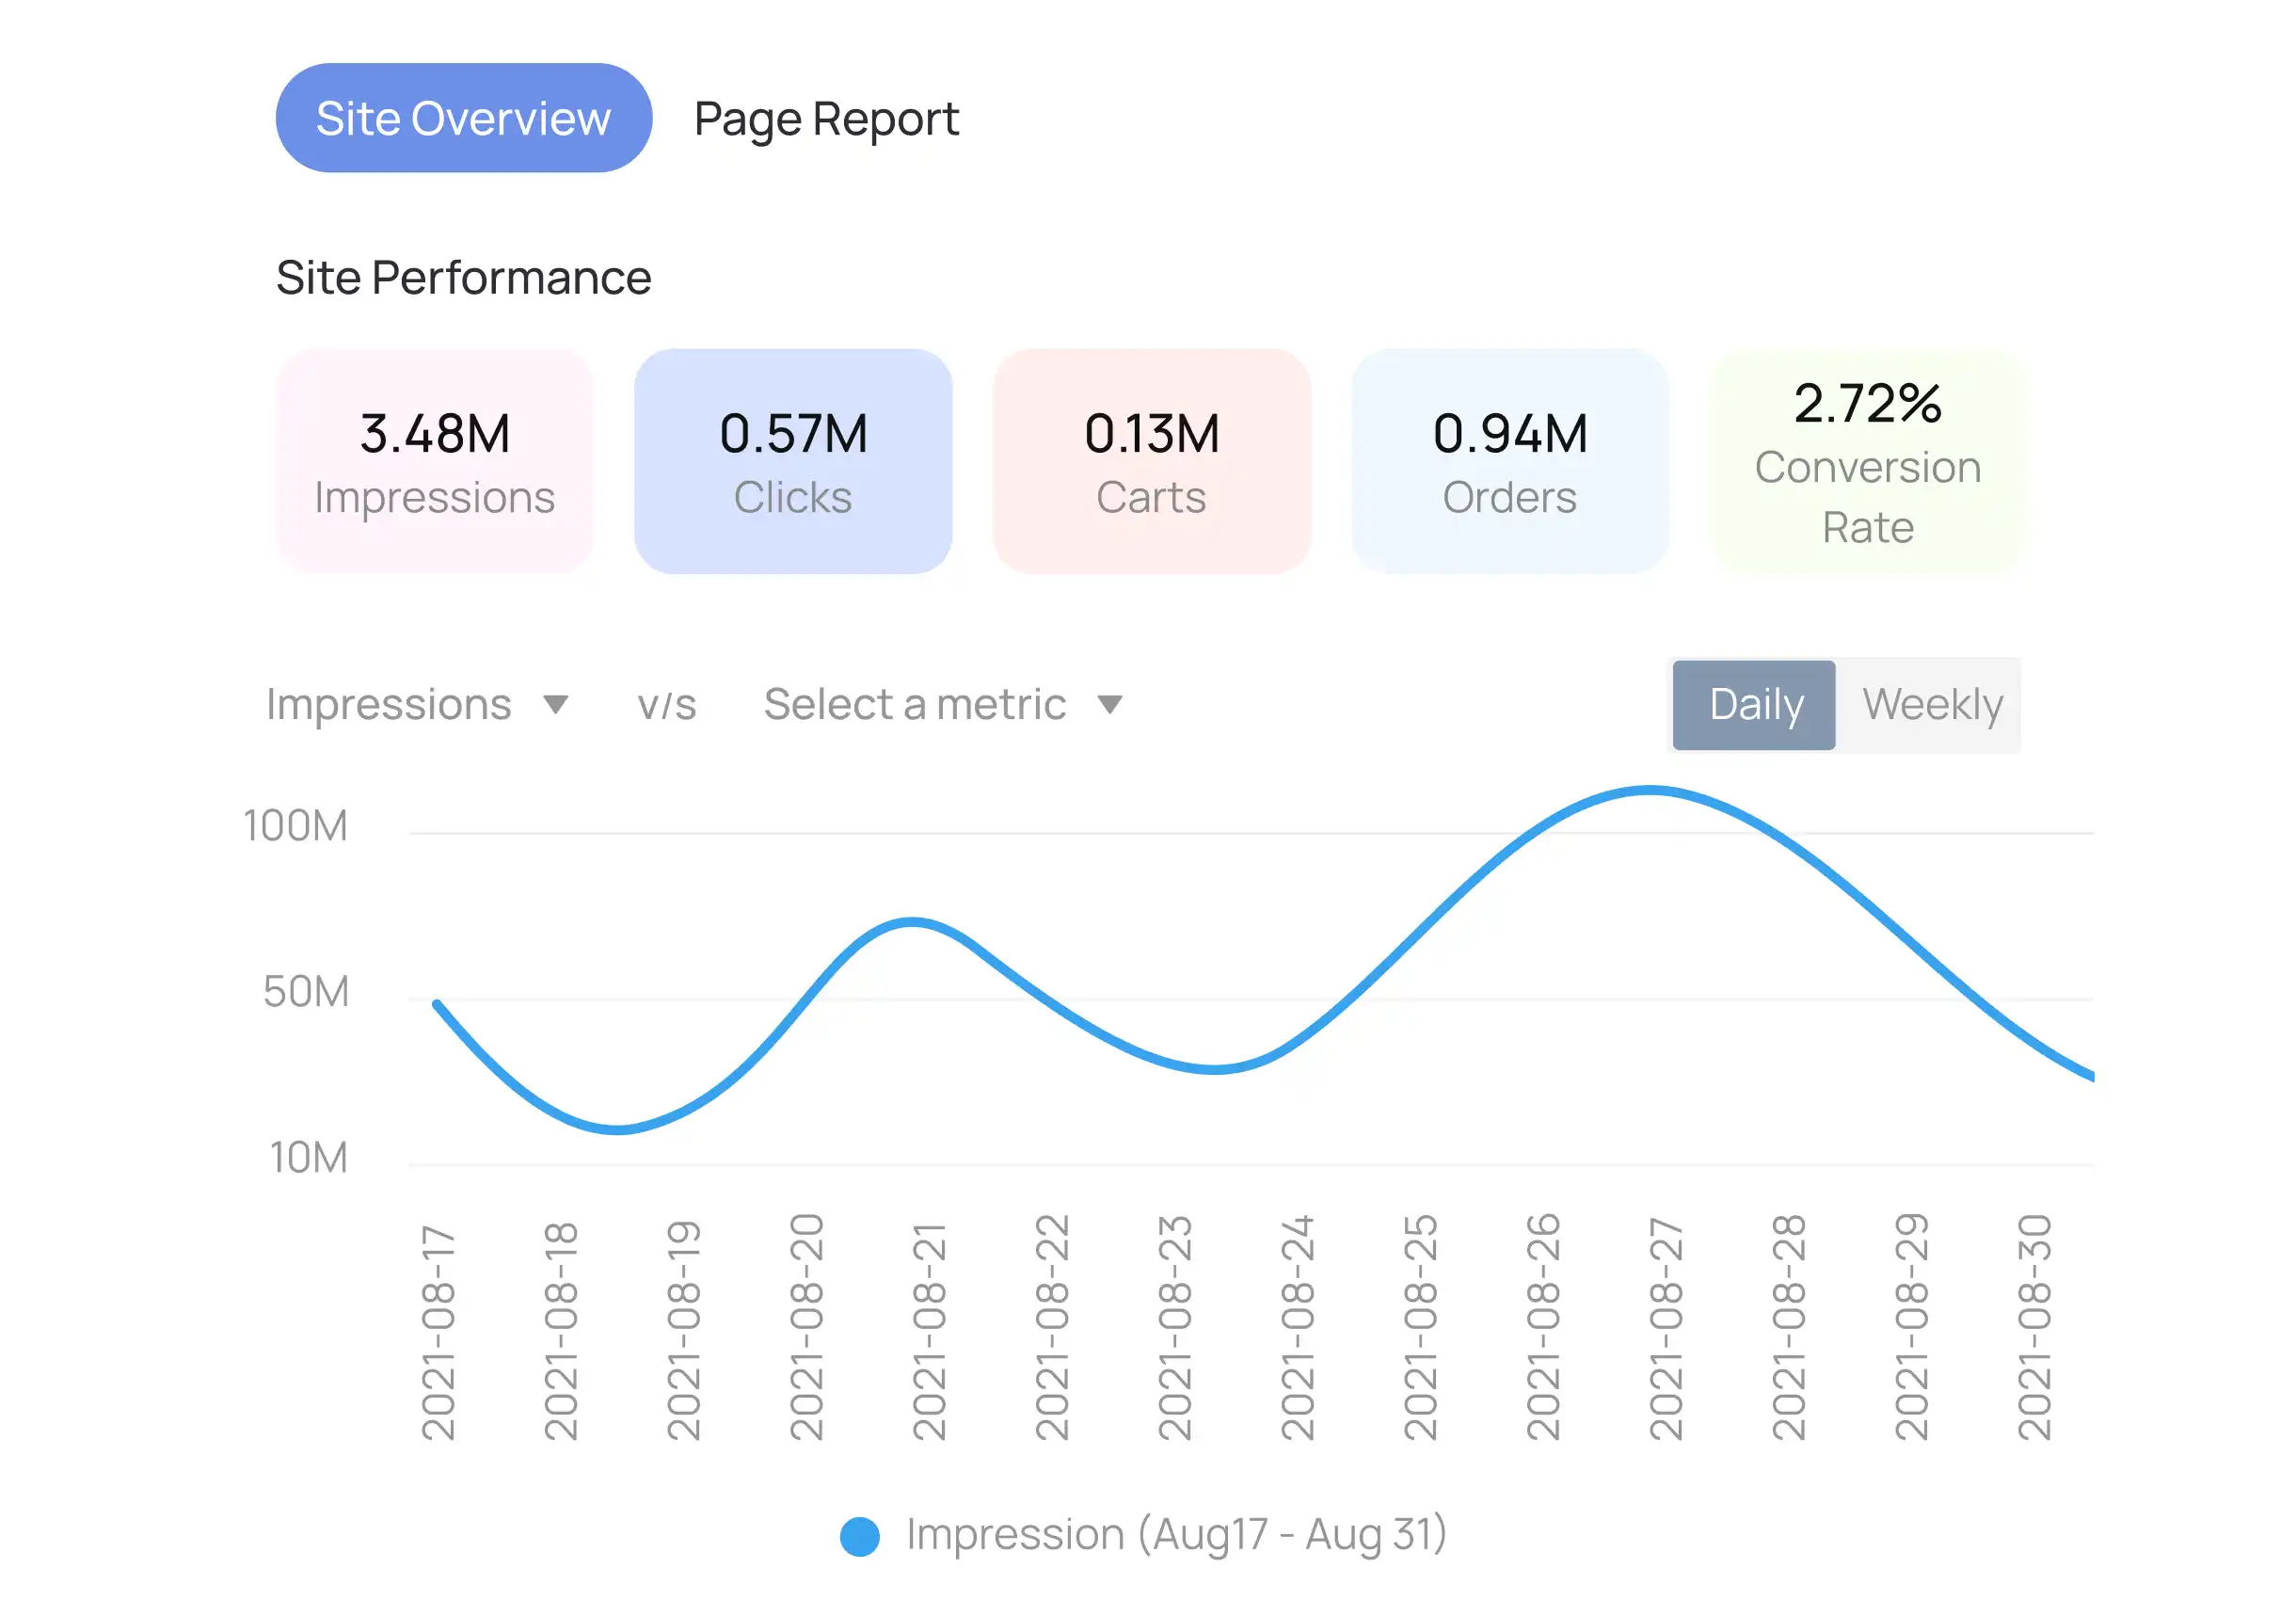Click the chart line's low point near 2021-08-18

[x=617, y=1130]
